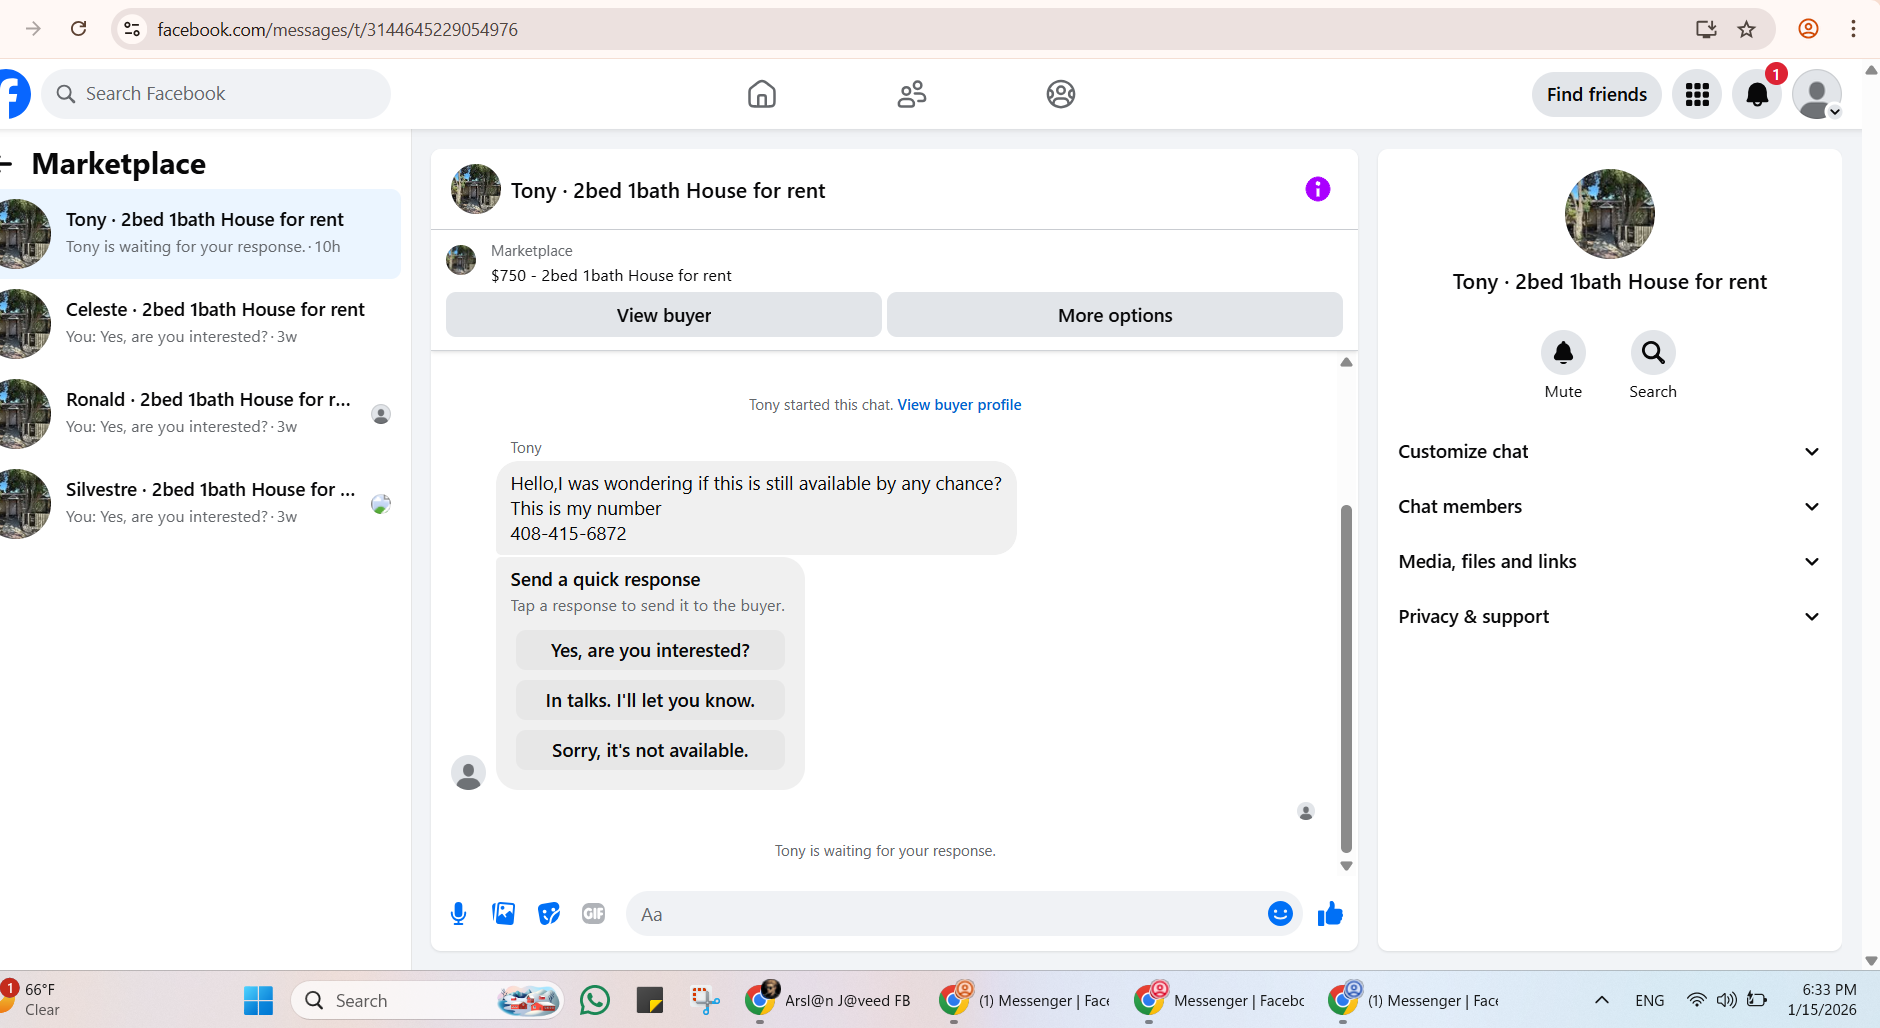
Task: Open the Snipping Tool taskbar icon
Action: pos(705,1000)
